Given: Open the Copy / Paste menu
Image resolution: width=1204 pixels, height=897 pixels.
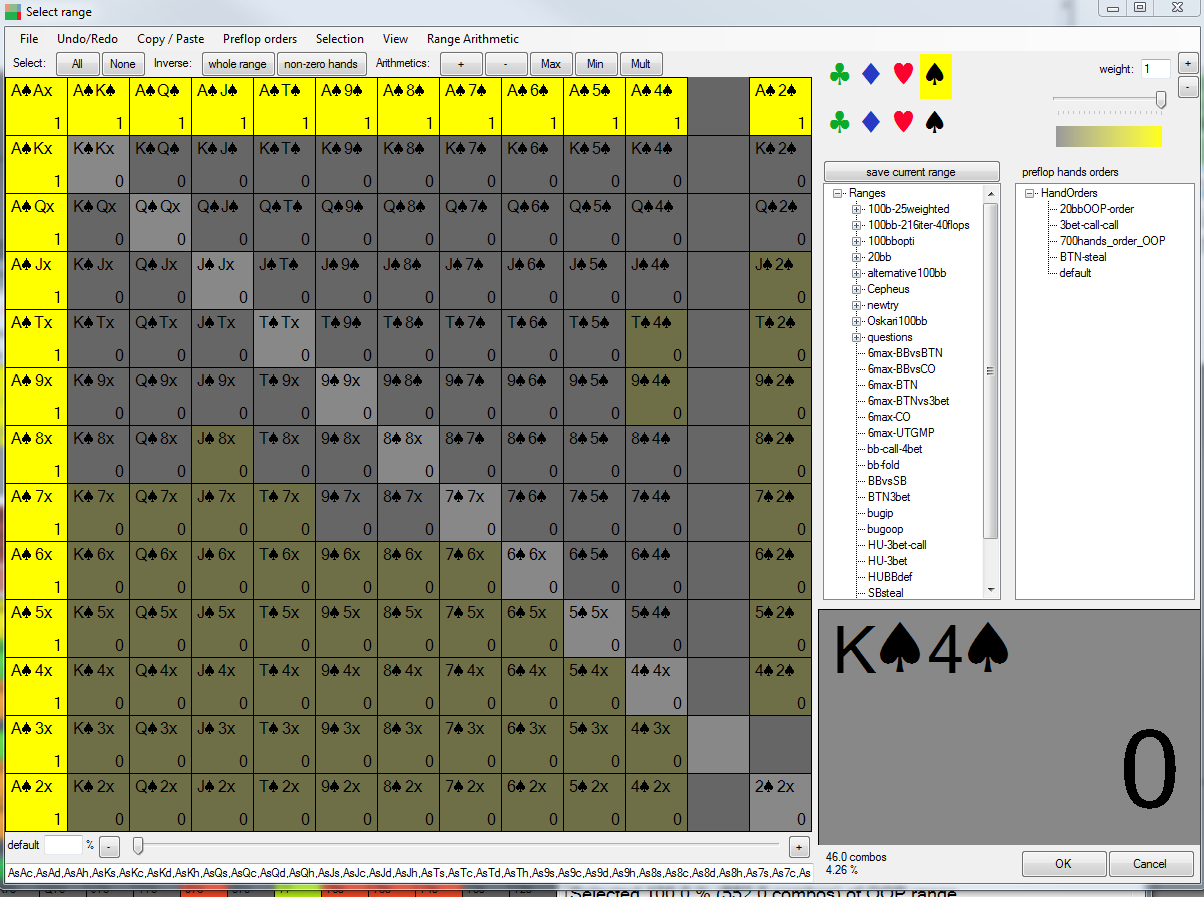Looking at the screenshot, I should 170,39.
